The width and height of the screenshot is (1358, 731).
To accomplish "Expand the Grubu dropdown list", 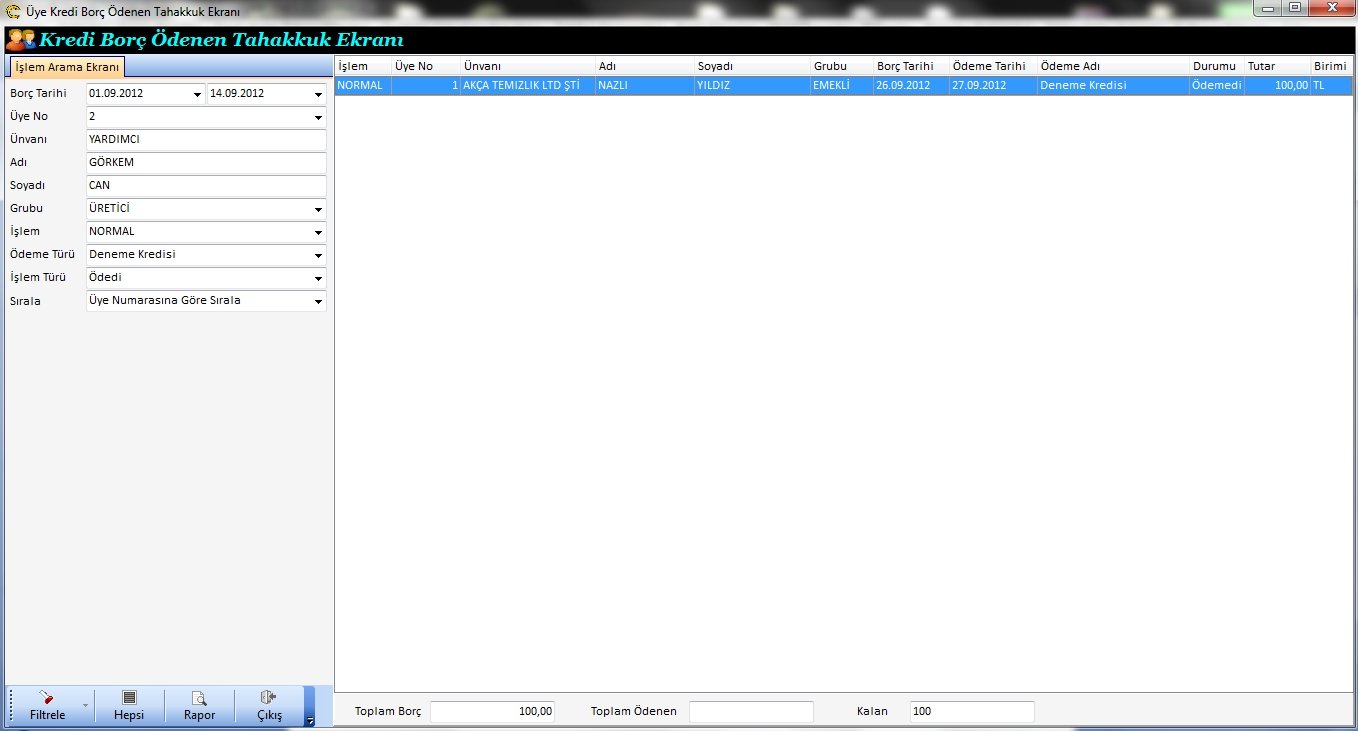I will coord(318,210).
